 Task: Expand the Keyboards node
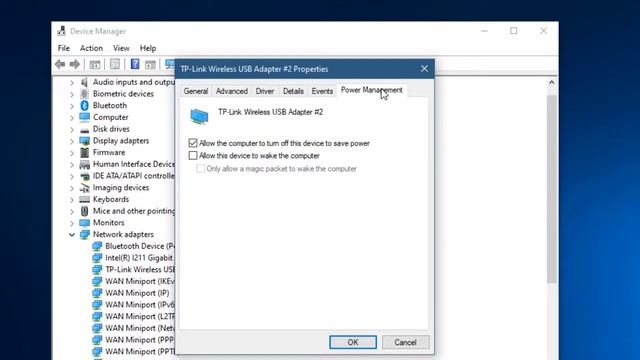point(72,200)
